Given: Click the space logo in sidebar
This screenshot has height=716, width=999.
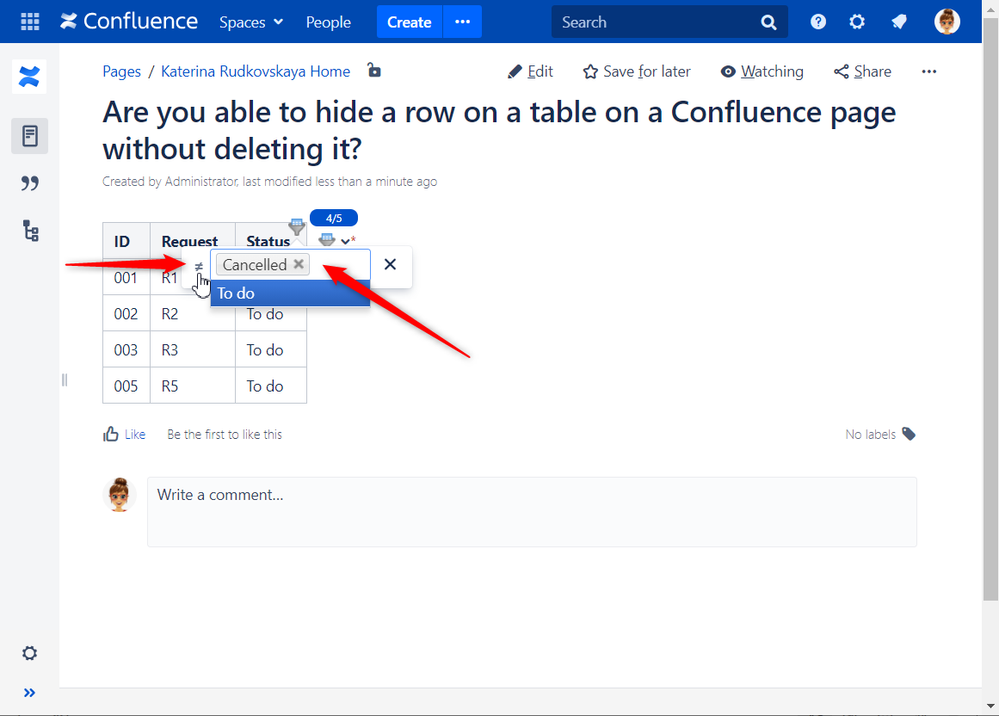Looking at the screenshot, I should click(x=29, y=77).
